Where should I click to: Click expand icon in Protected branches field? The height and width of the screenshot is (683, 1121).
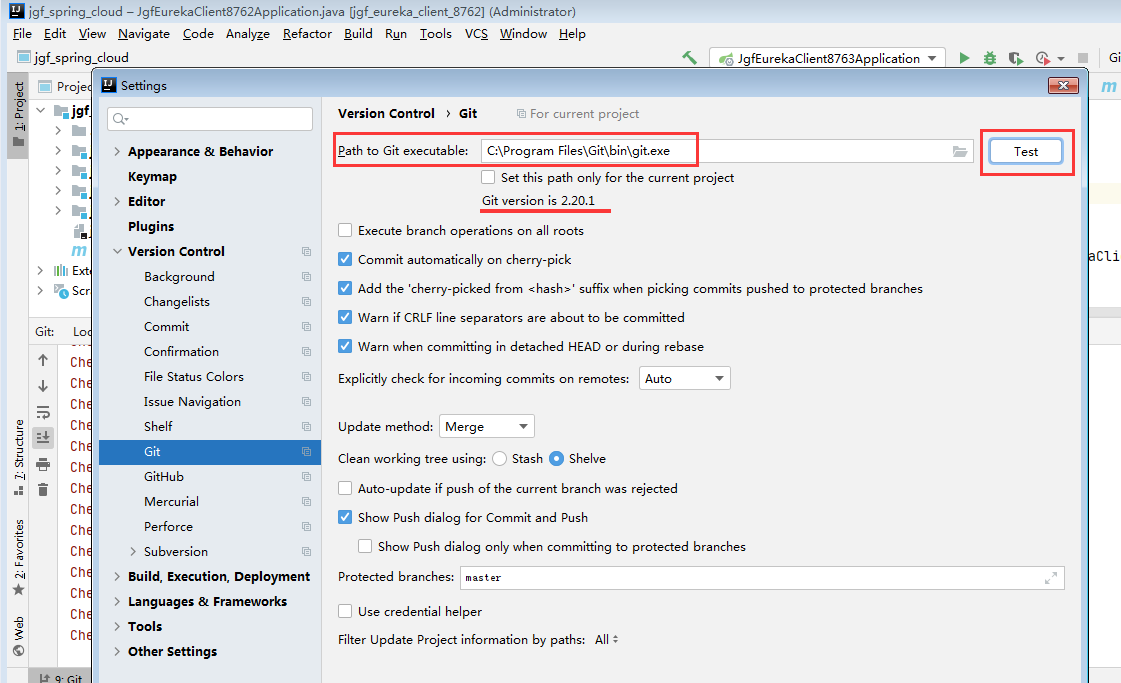tap(1051, 578)
